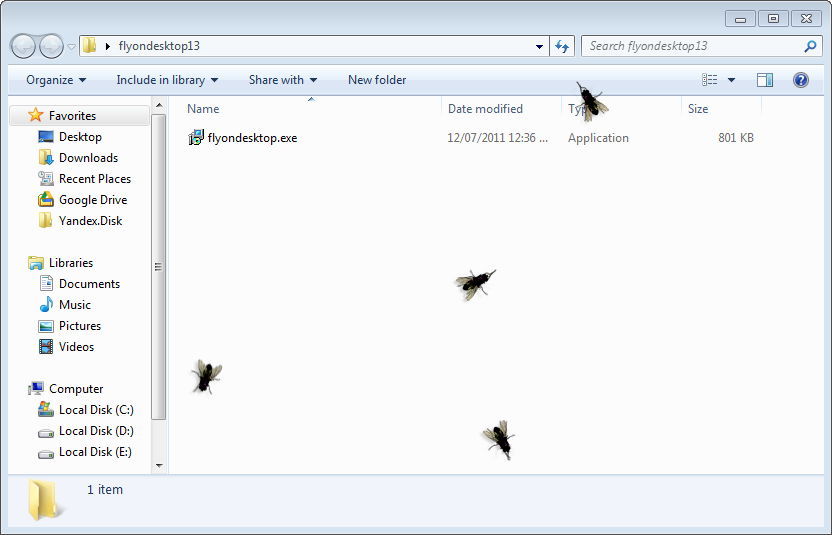This screenshot has width=832, height=535.
Task: Expand the Share with menu
Action: tap(282, 80)
